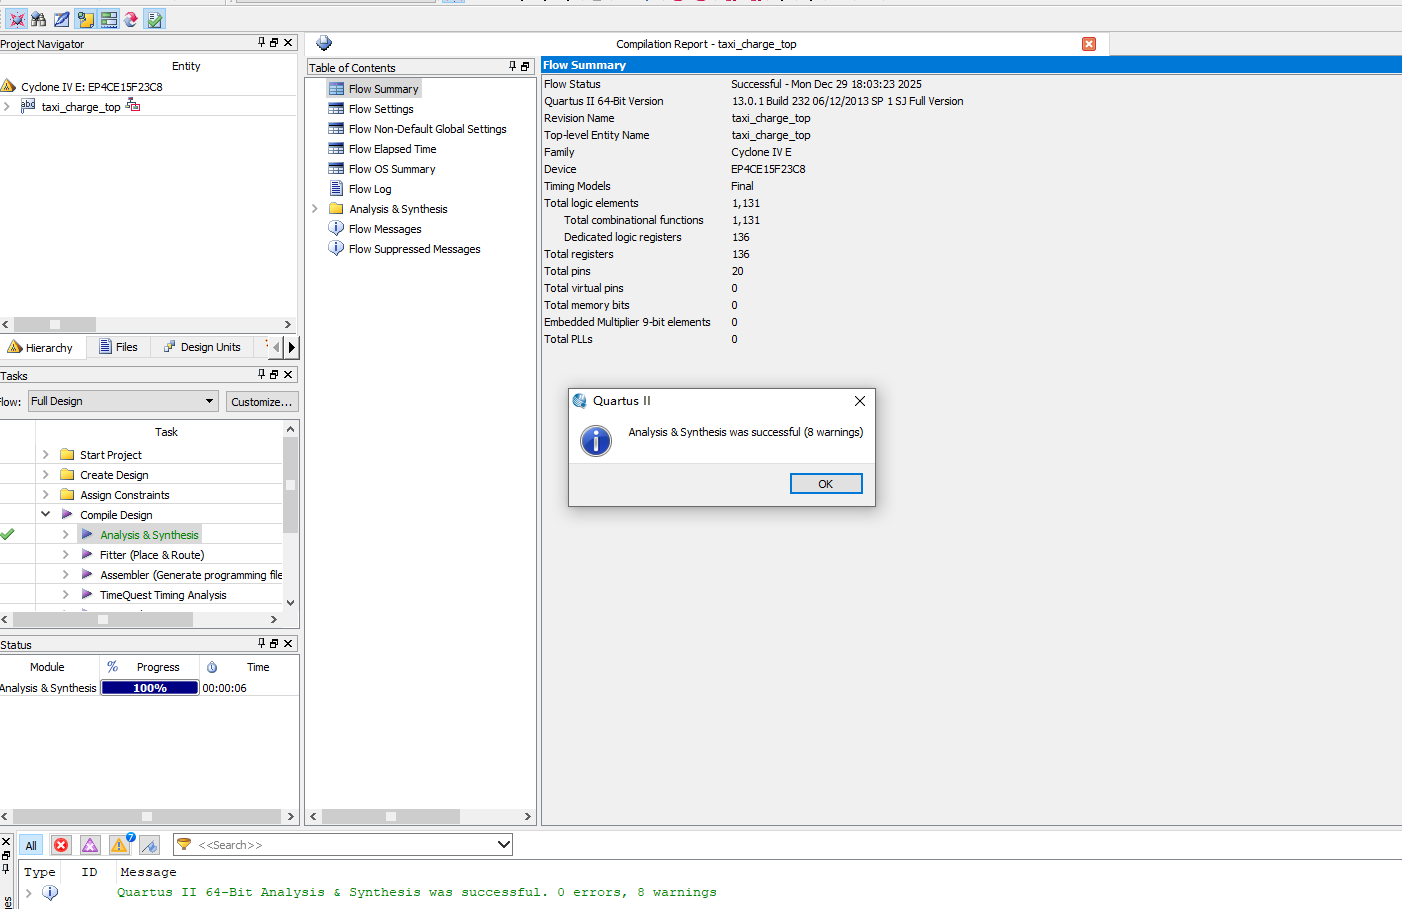Click the blue pen edit icon in the toolbar
Image resolution: width=1402 pixels, height=909 pixels.
point(62,19)
